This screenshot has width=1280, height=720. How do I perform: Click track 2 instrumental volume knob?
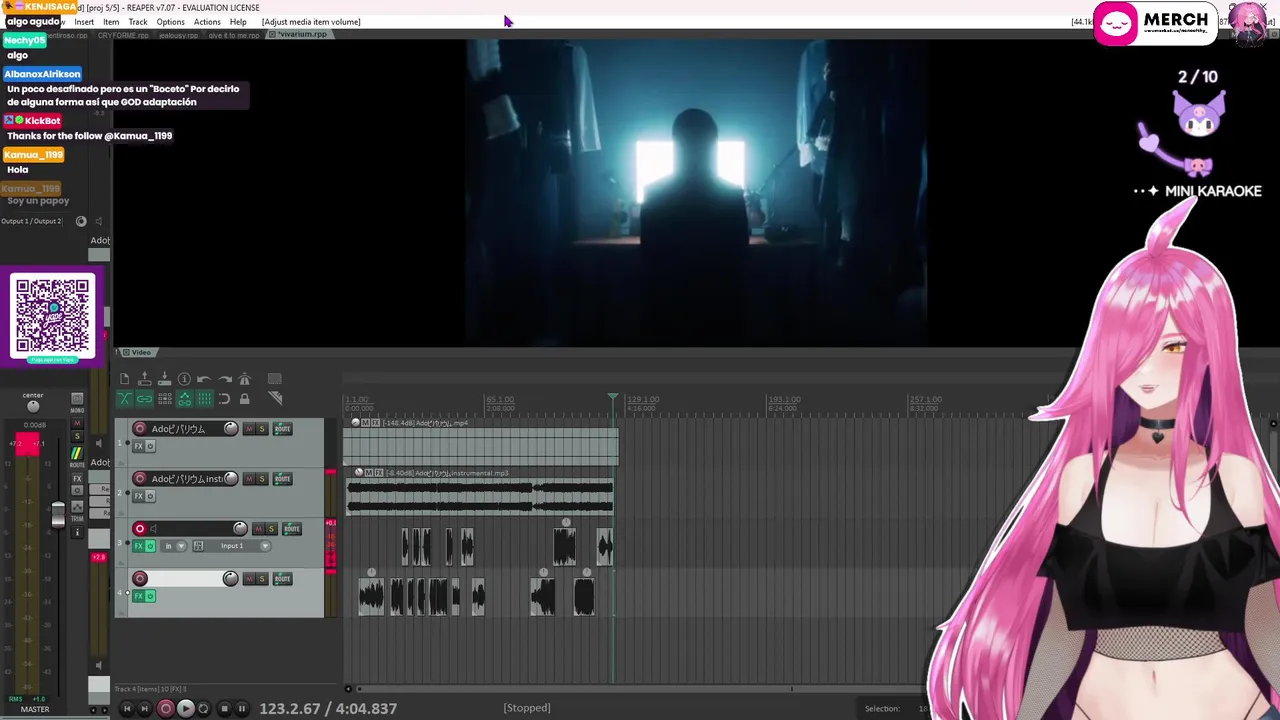[231, 479]
